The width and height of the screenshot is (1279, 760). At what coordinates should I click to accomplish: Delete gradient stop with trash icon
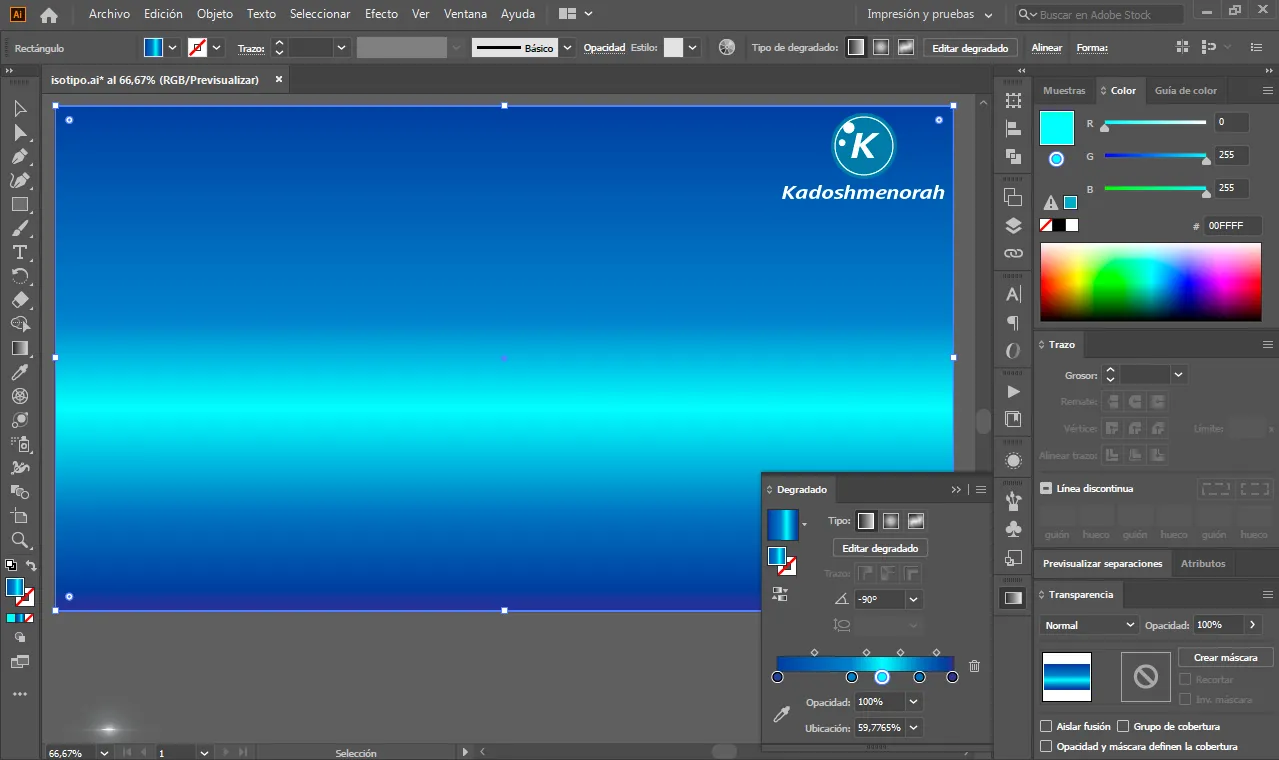click(974, 666)
